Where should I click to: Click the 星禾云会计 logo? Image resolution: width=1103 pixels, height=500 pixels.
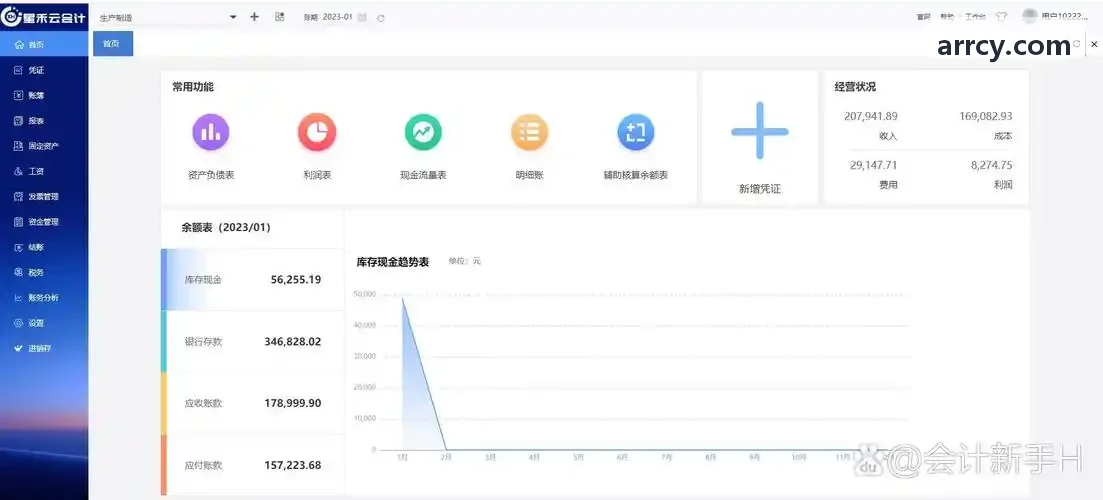pos(44,18)
